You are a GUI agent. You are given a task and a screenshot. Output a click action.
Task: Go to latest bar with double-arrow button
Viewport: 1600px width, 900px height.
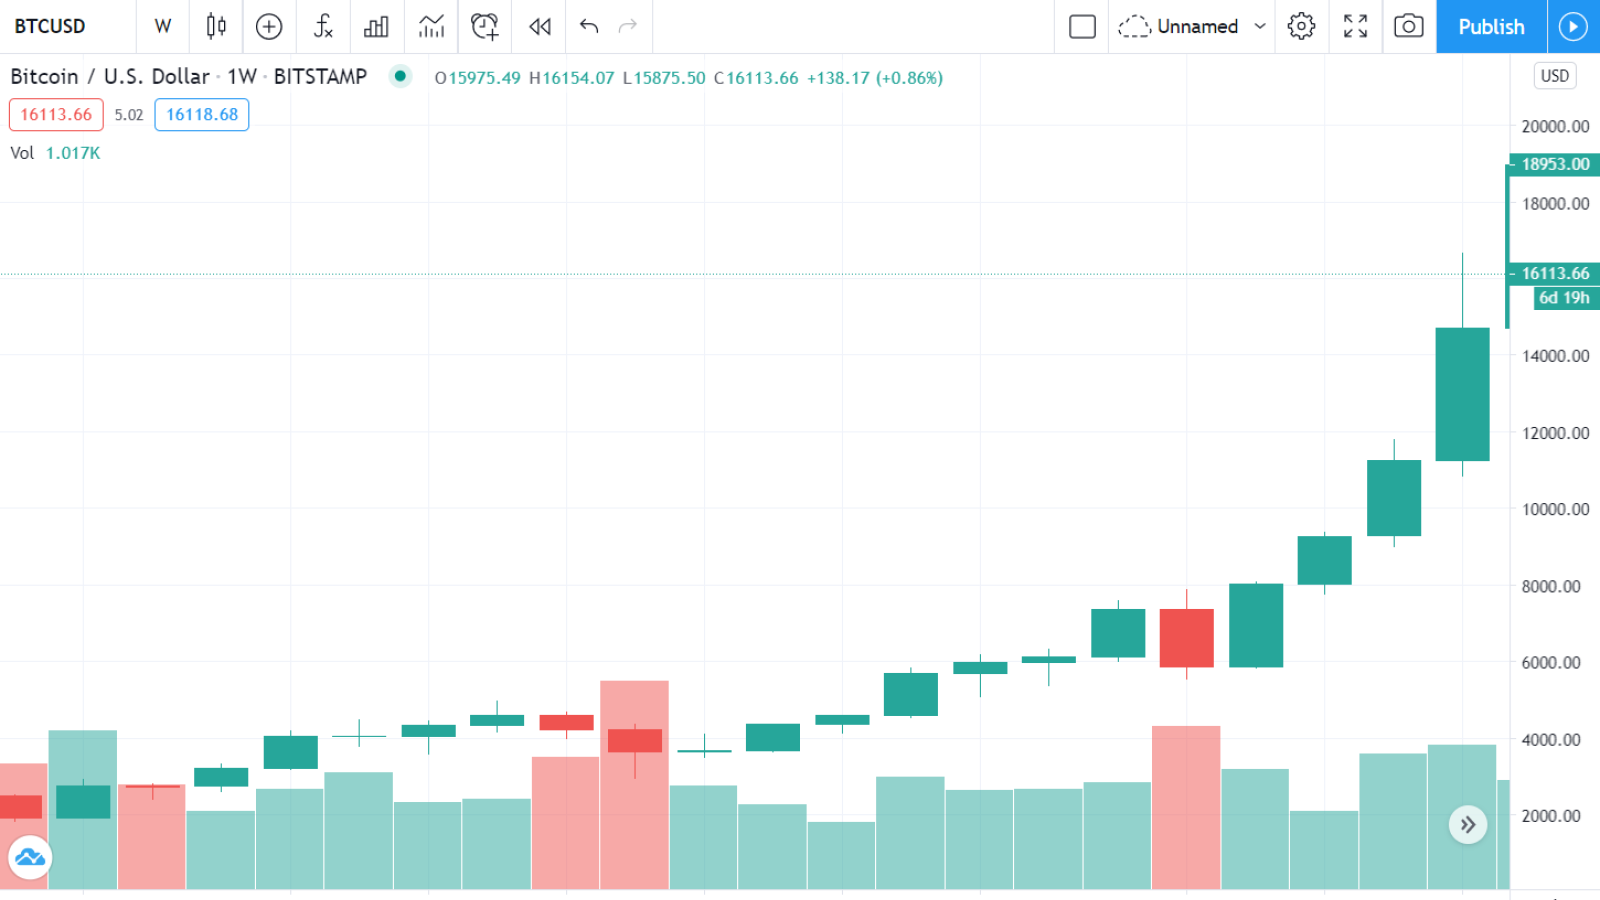[1468, 825]
